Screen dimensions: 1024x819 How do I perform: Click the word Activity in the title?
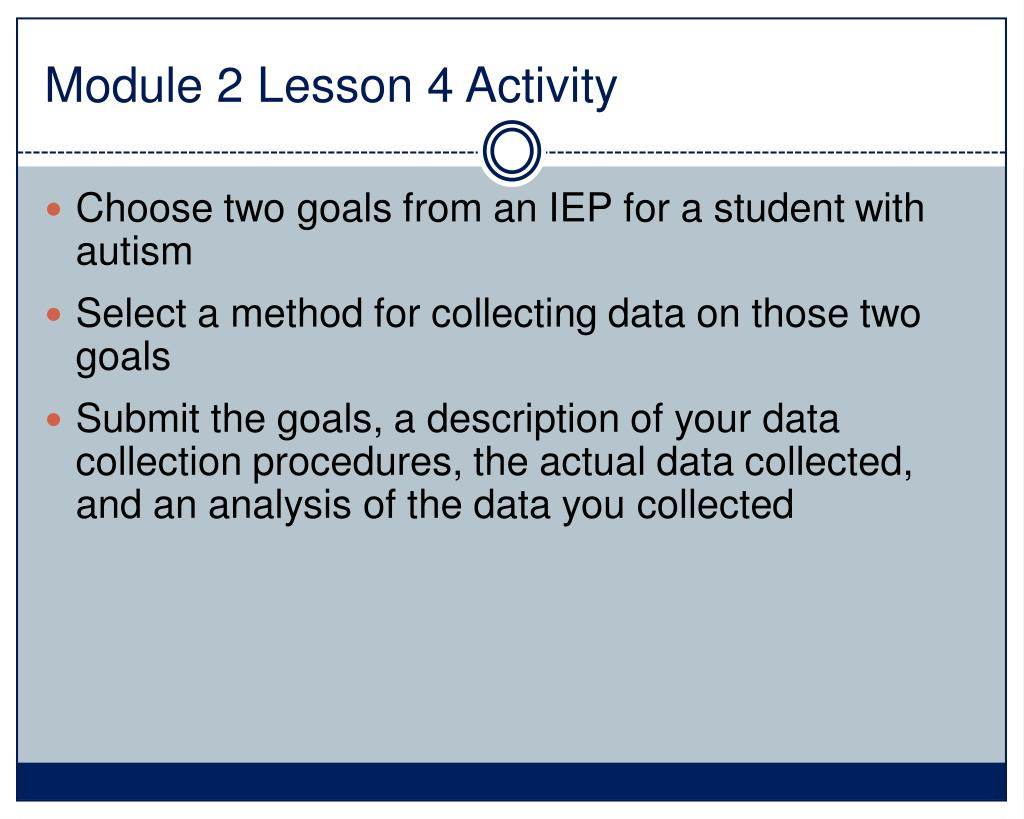tap(541, 86)
